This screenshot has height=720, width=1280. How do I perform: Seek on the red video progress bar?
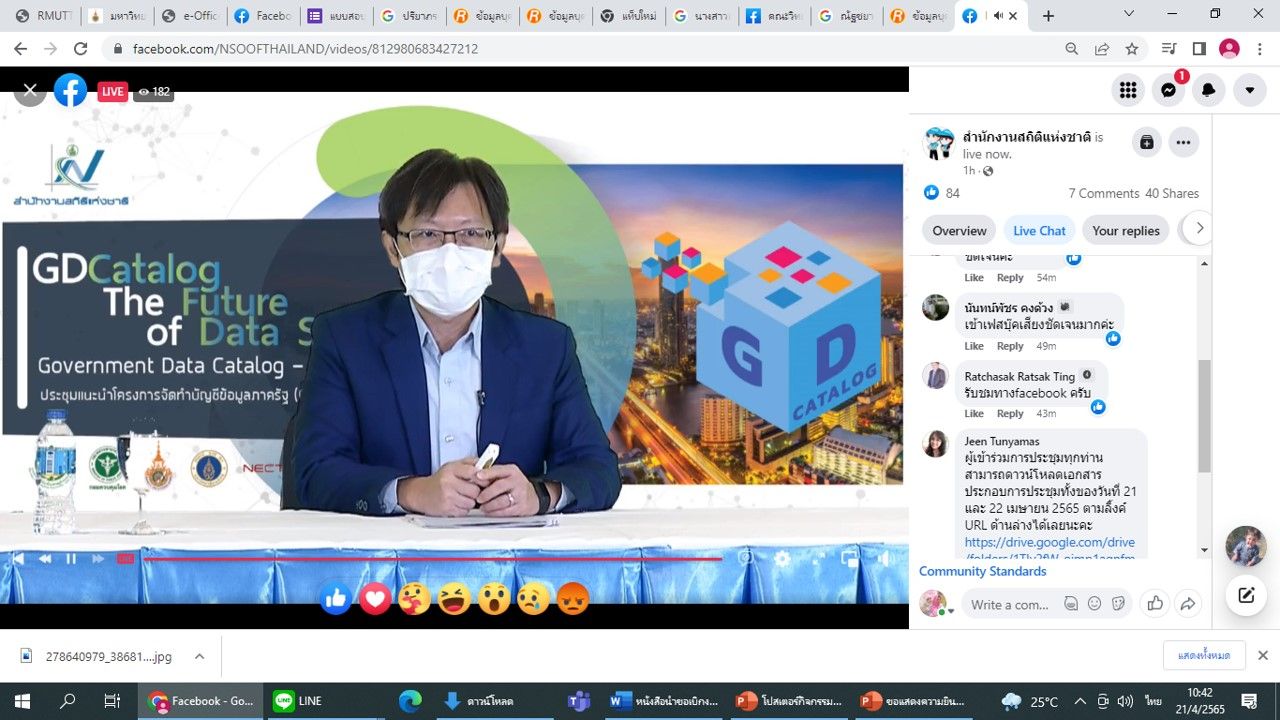pos(433,559)
